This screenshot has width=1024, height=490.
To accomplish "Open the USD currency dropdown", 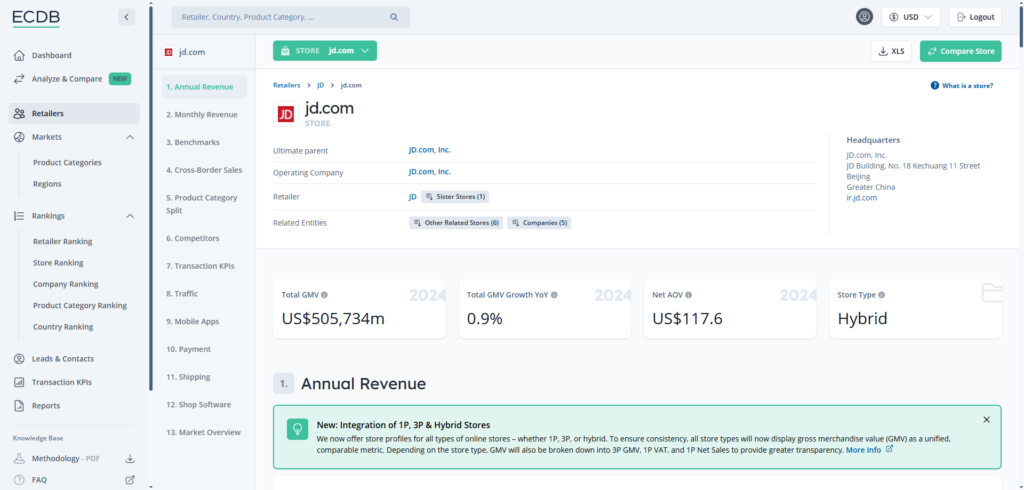I will click(910, 17).
